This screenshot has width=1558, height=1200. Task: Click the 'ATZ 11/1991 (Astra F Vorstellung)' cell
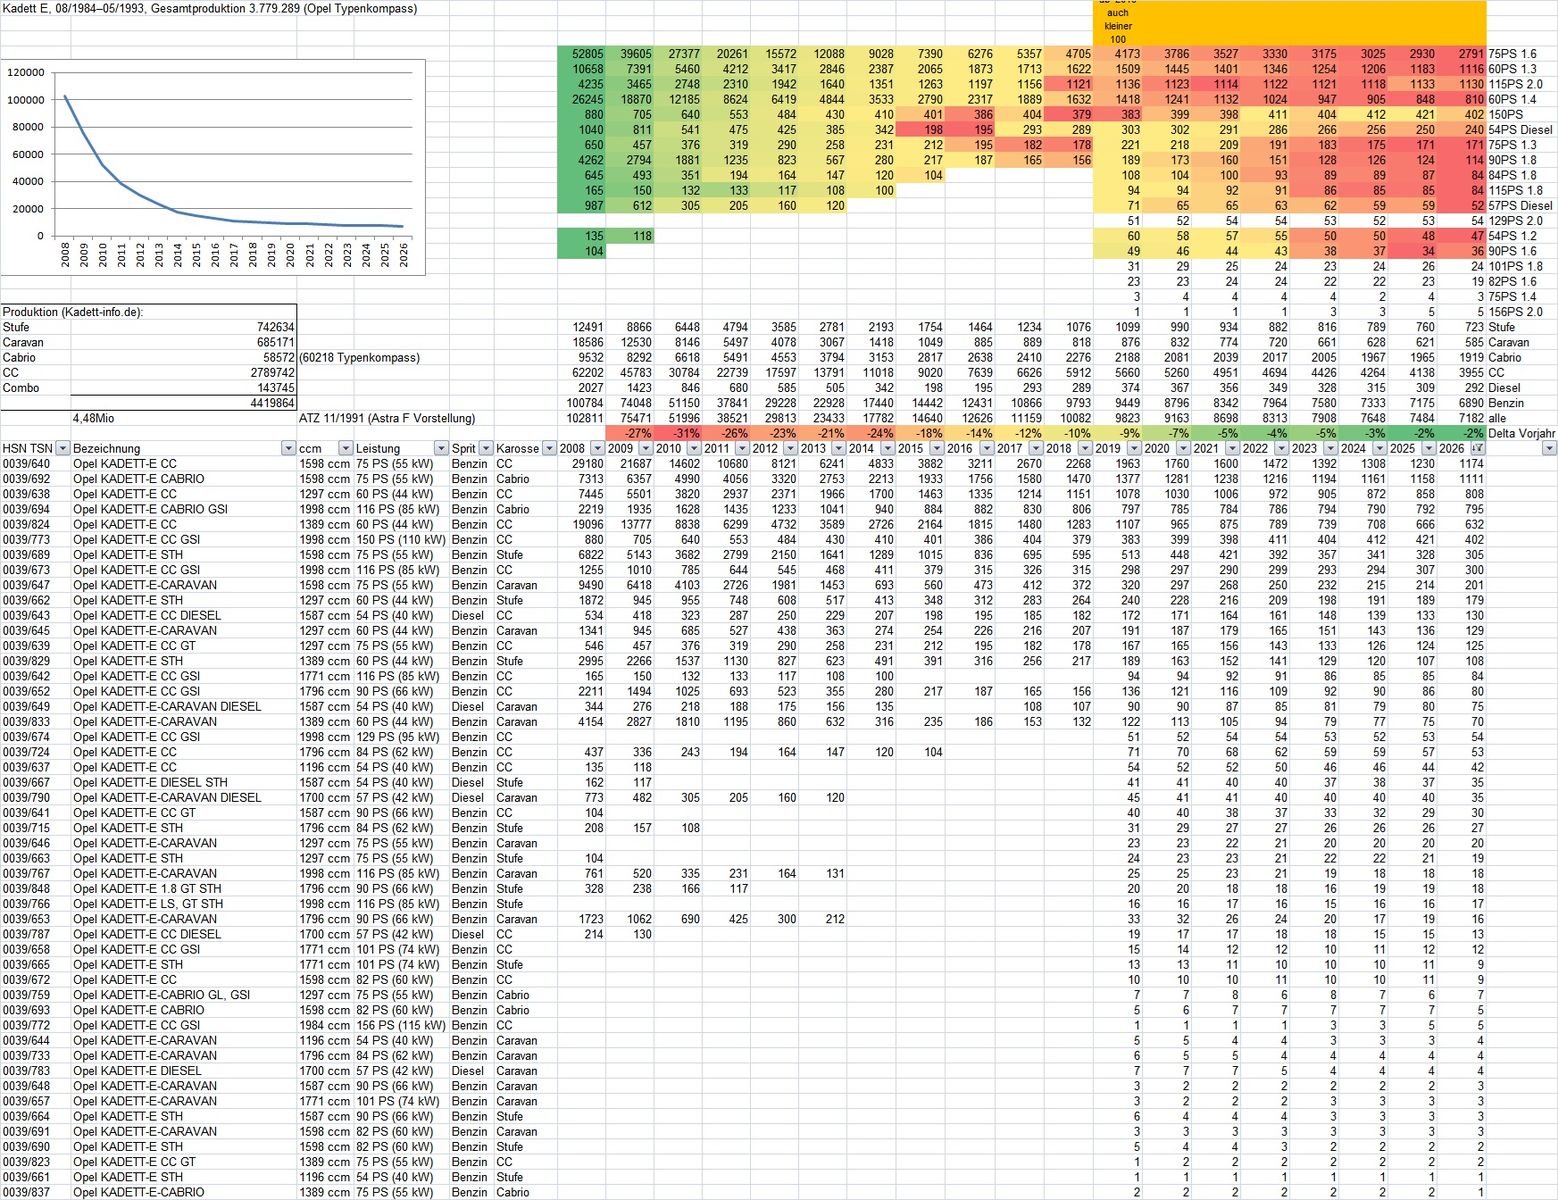(387, 418)
